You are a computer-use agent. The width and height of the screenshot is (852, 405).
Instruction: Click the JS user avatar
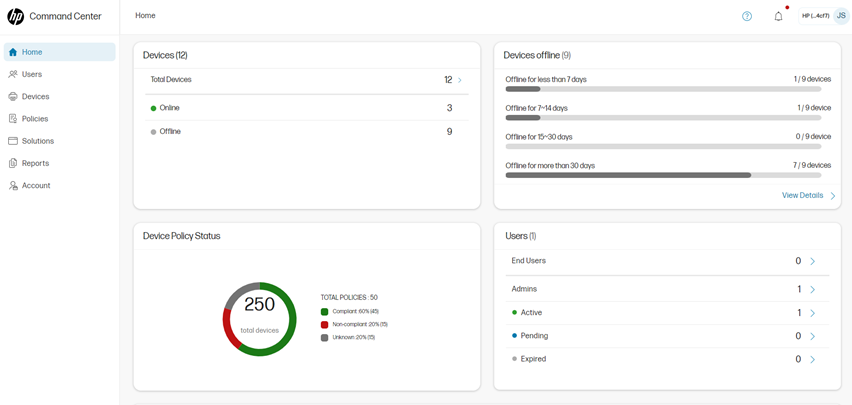840,16
